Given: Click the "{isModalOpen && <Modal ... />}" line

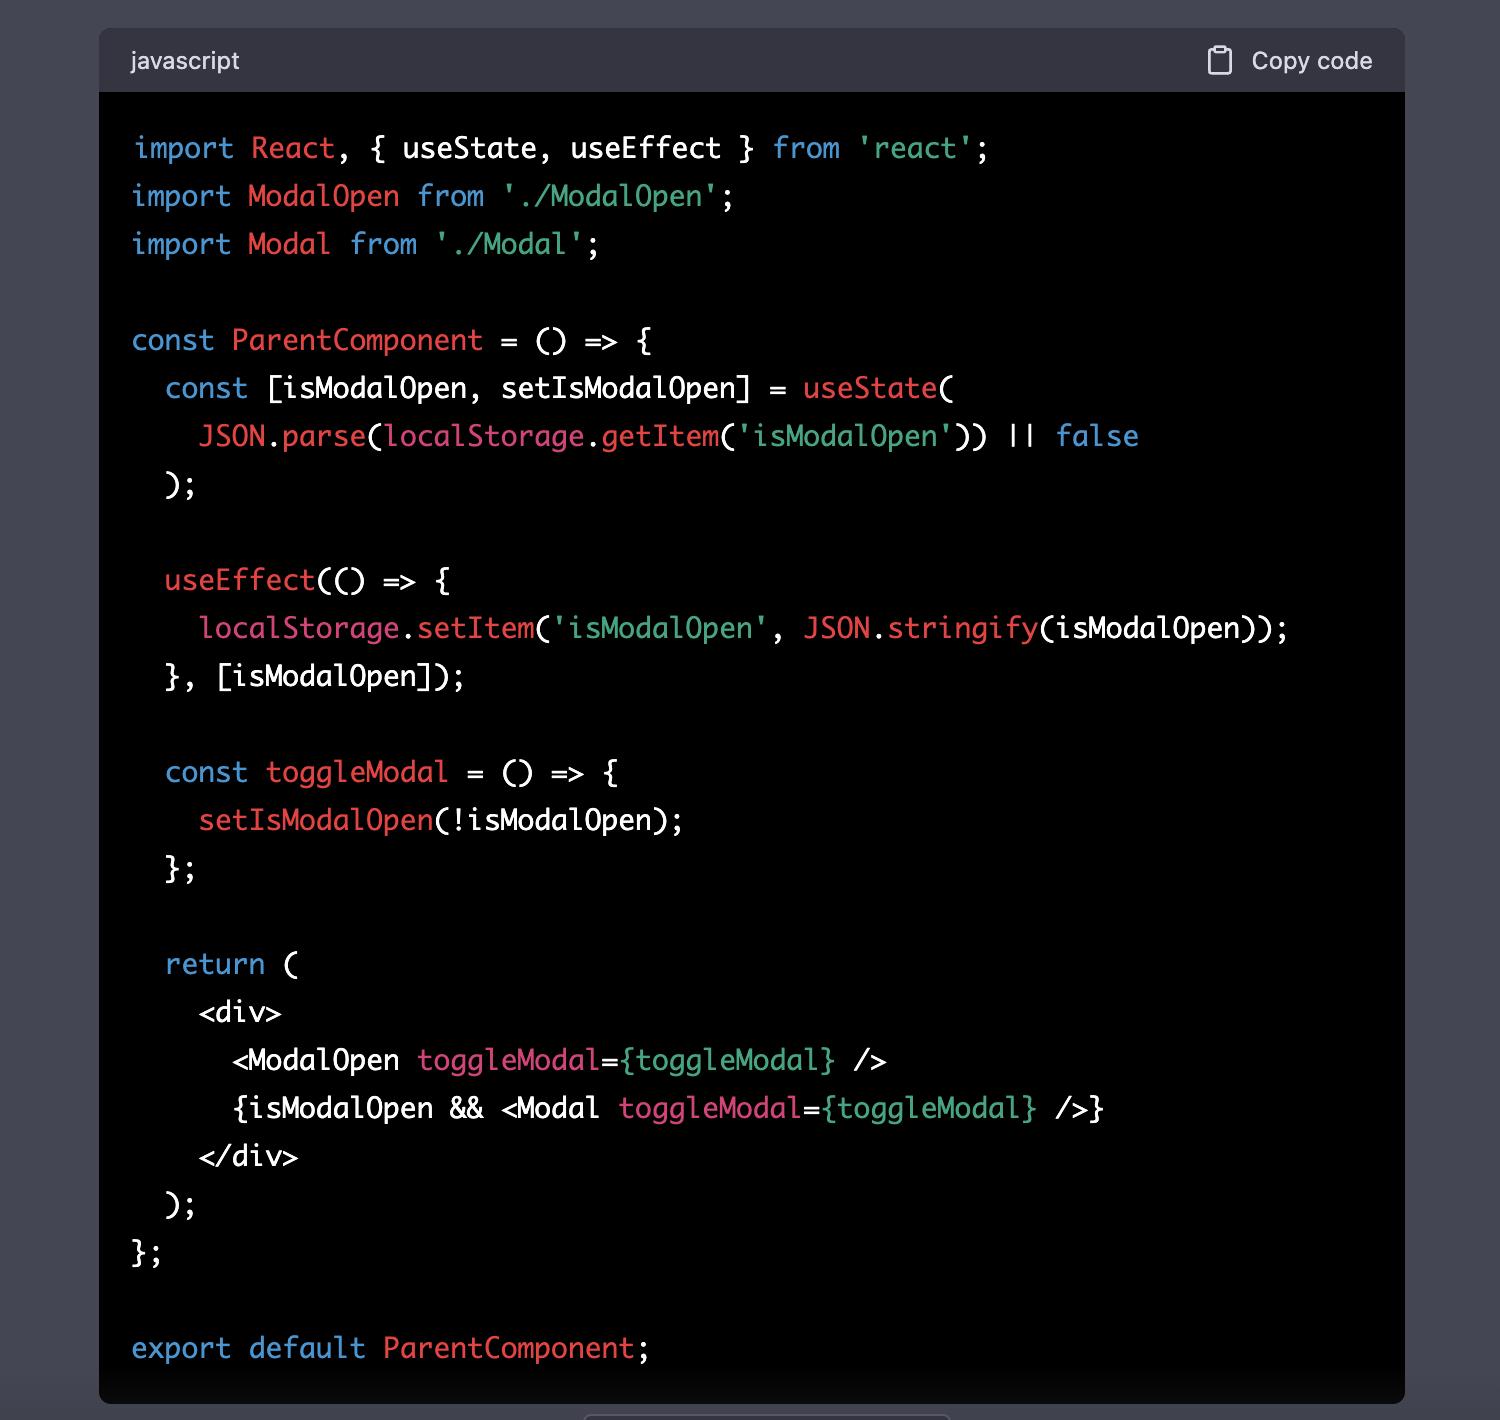Looking at the screenshot, I should [668, 1109].
